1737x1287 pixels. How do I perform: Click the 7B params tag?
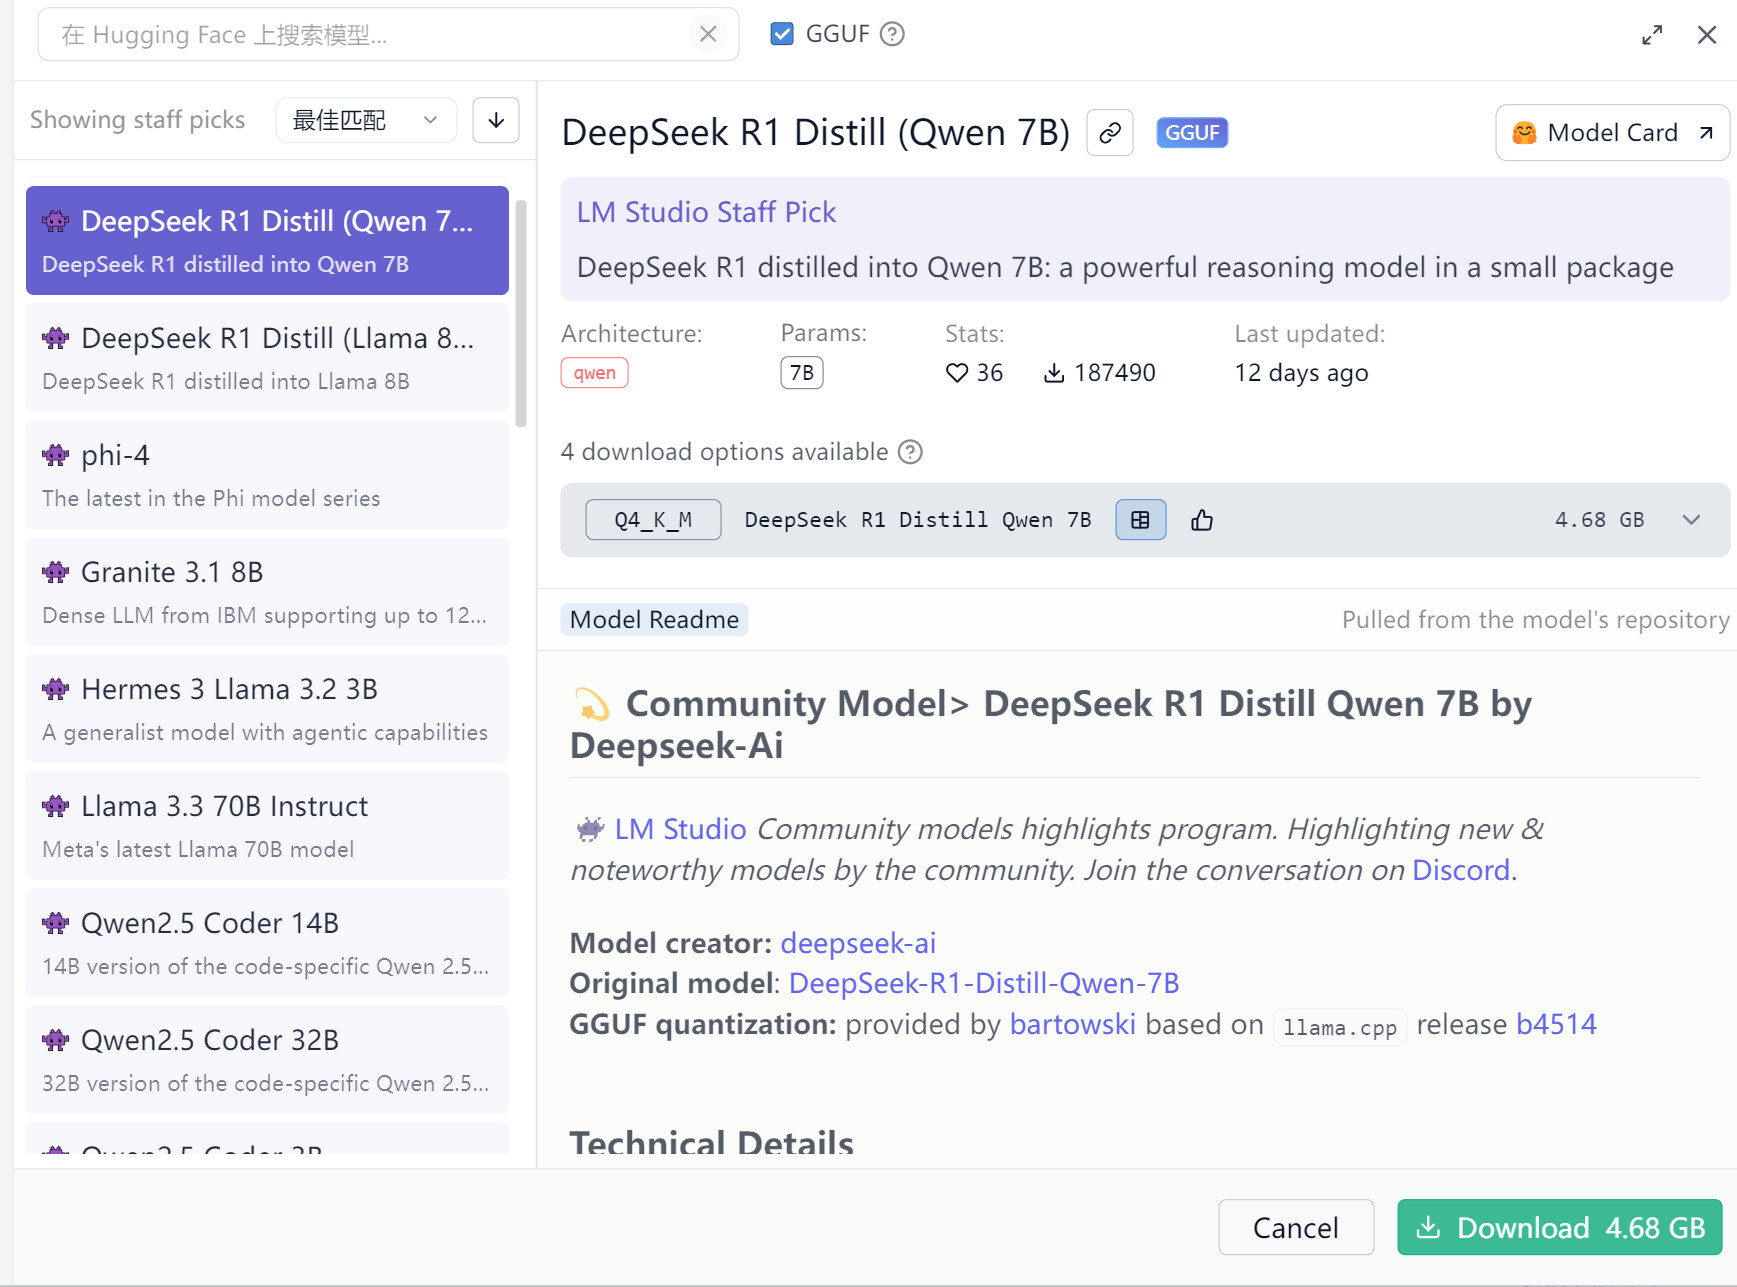pos(802,373)
